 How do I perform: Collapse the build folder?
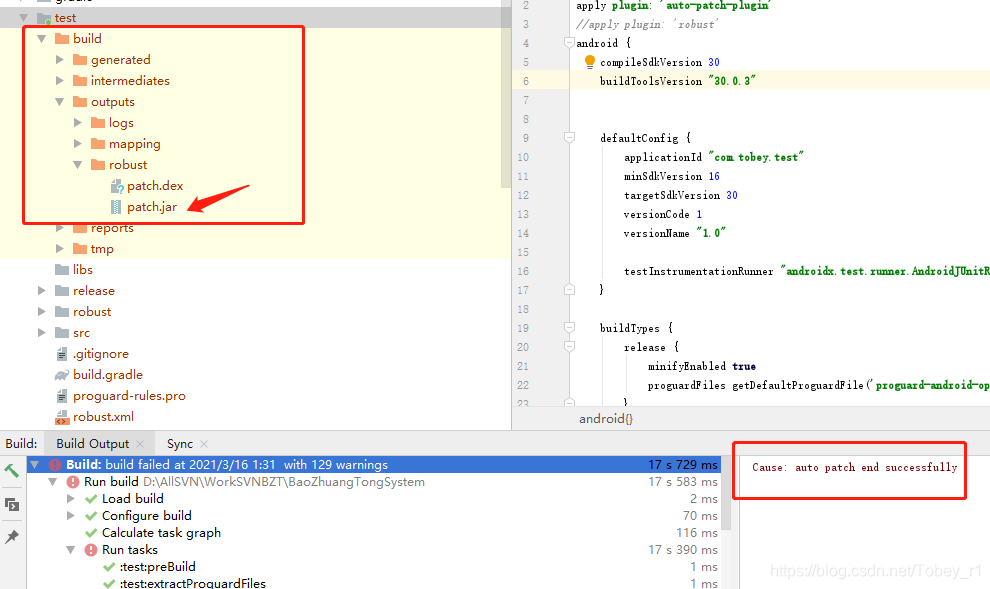pyautogui.click(x=42, y=39)
